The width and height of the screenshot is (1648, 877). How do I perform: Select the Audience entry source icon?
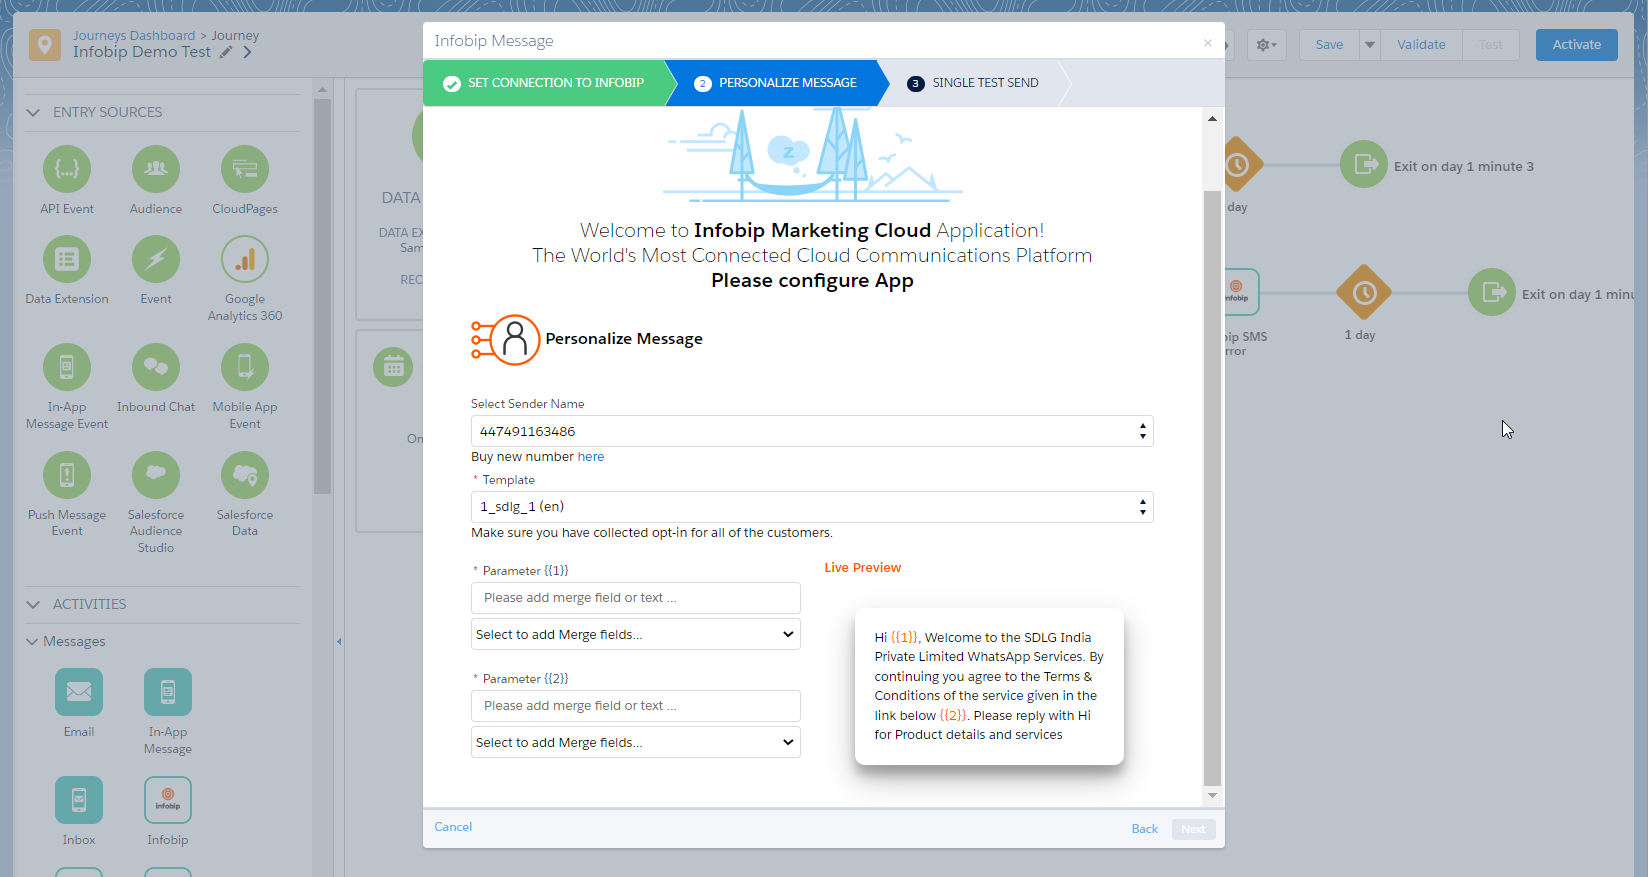tap(156, 169)
